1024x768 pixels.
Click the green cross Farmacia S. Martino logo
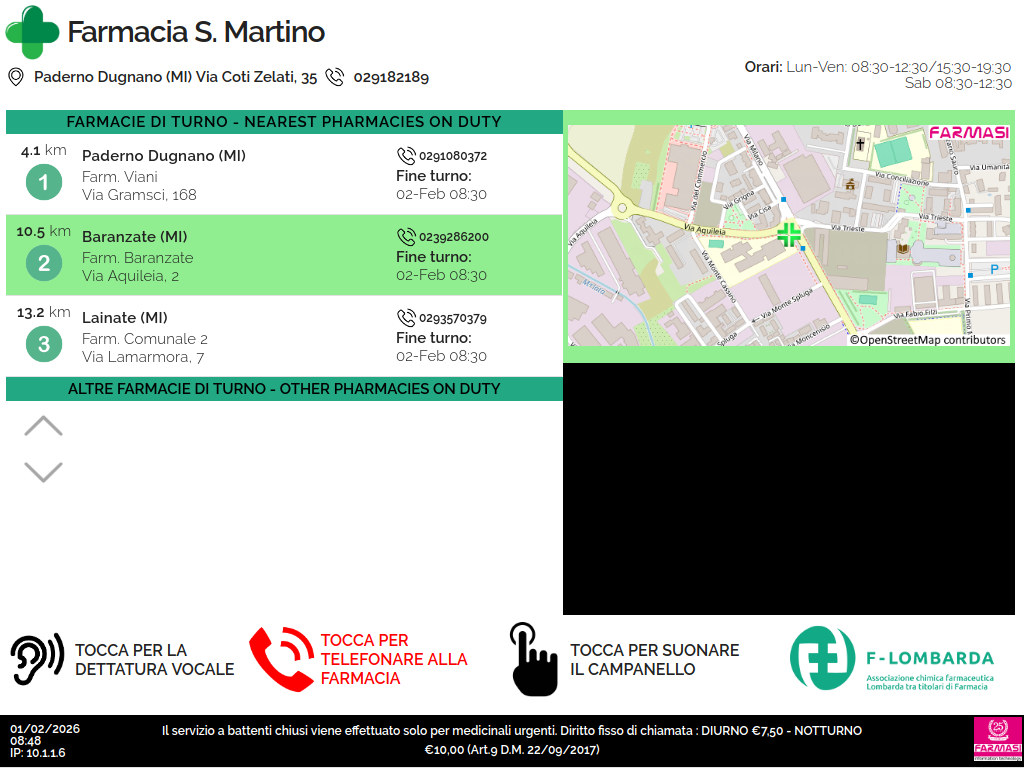pos(32,32)
